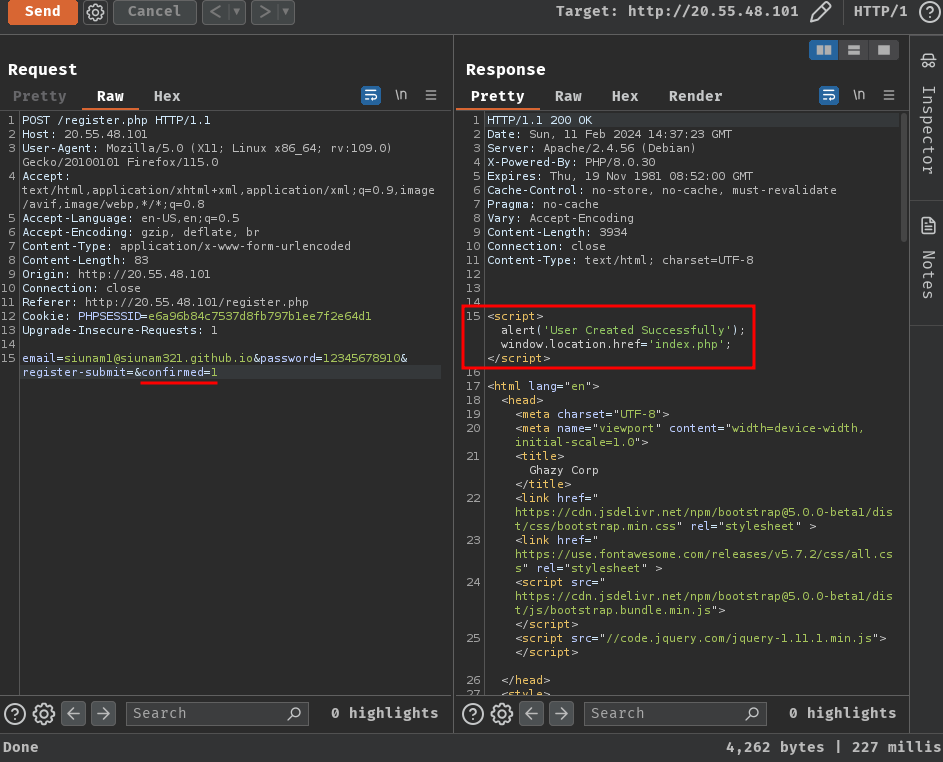Click the PHPSESSID cookie value
Viewport: 943px width, 762px height.
(259, 316)
